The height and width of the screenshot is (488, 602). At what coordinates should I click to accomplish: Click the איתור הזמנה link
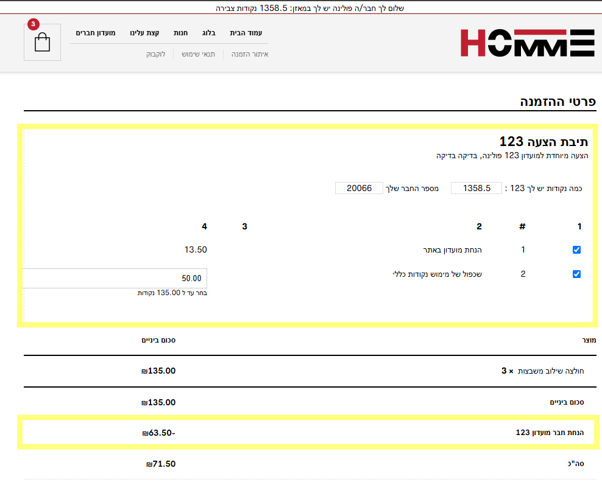coord(250,54)
